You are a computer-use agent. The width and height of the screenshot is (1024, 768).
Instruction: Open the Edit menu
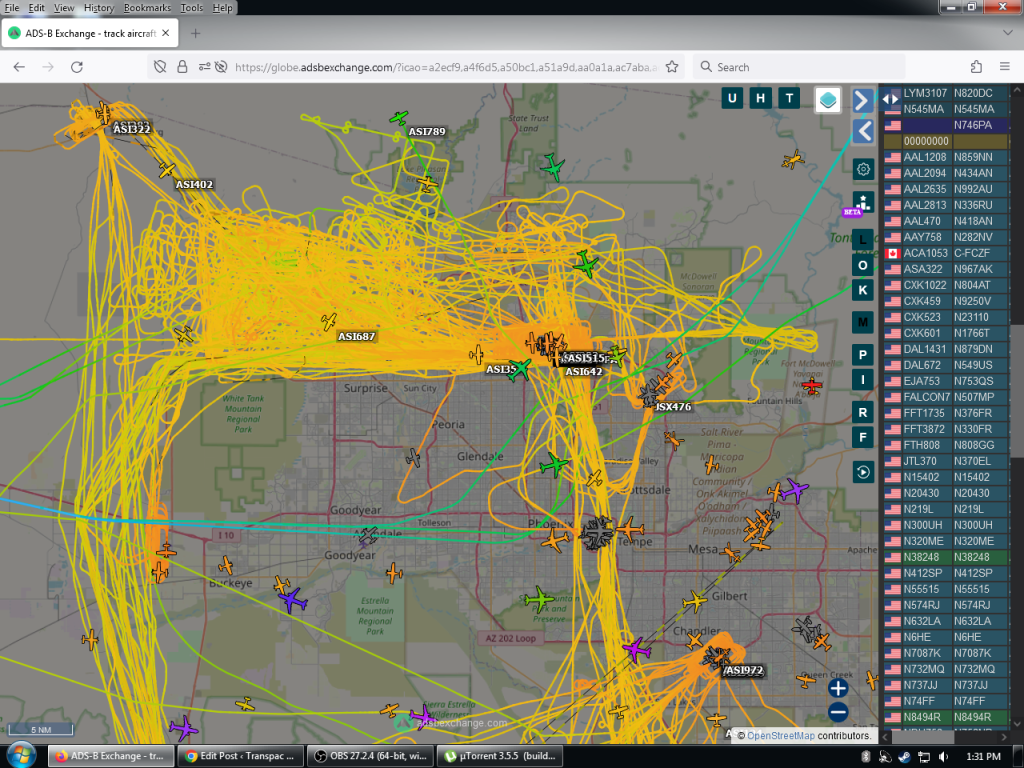(x=37, y=8)
